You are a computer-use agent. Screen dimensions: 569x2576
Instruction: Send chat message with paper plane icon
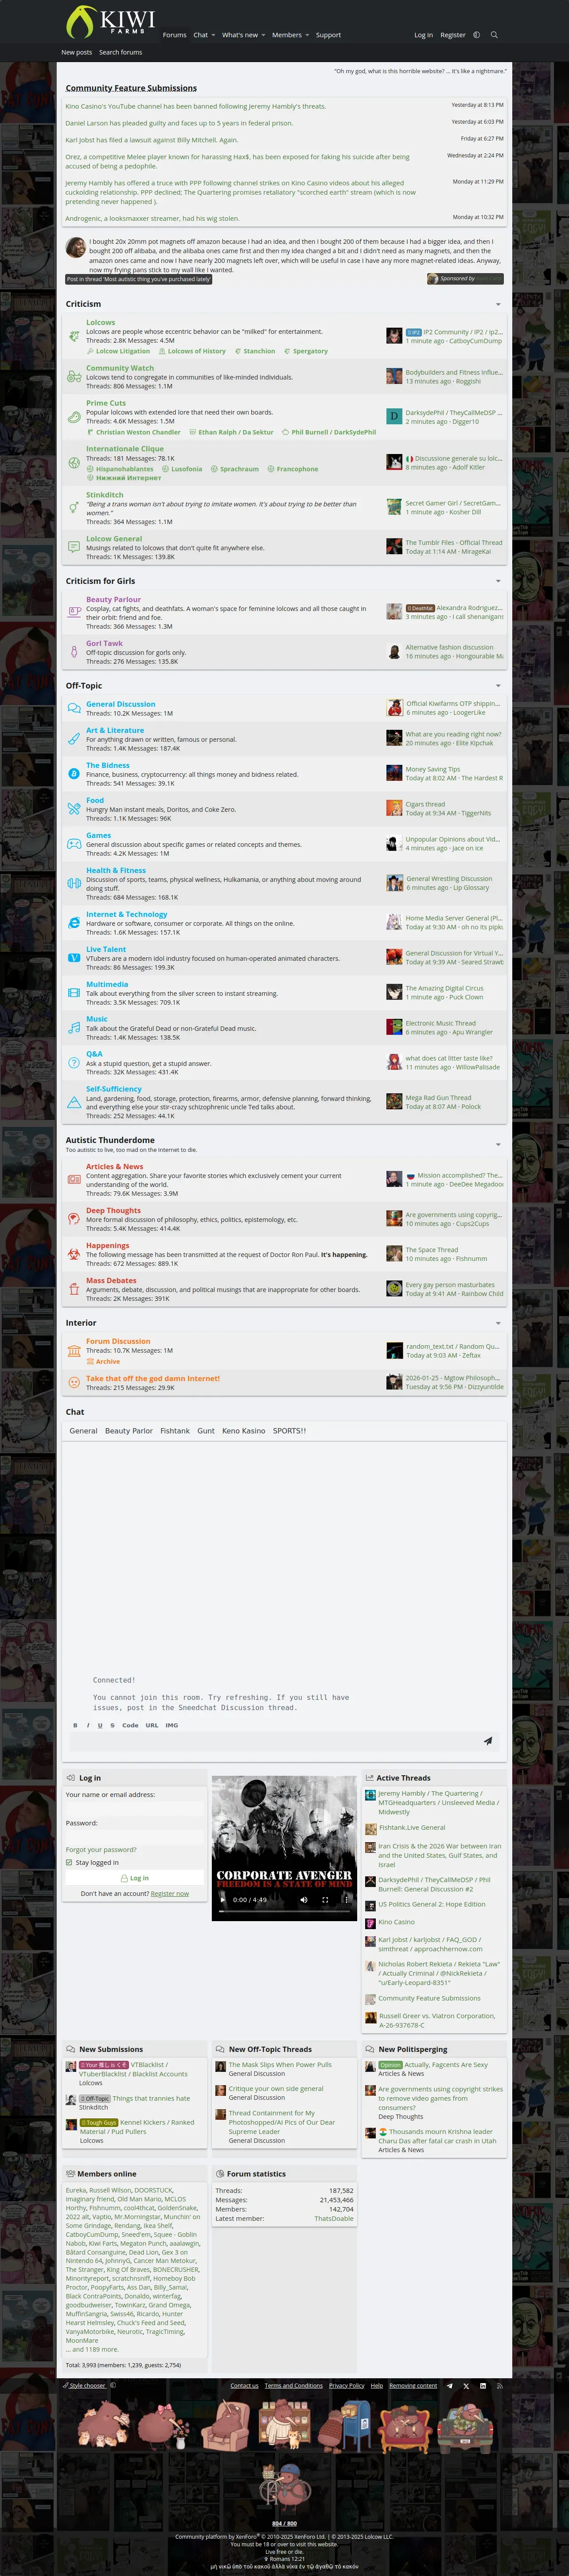point(488,1741)
